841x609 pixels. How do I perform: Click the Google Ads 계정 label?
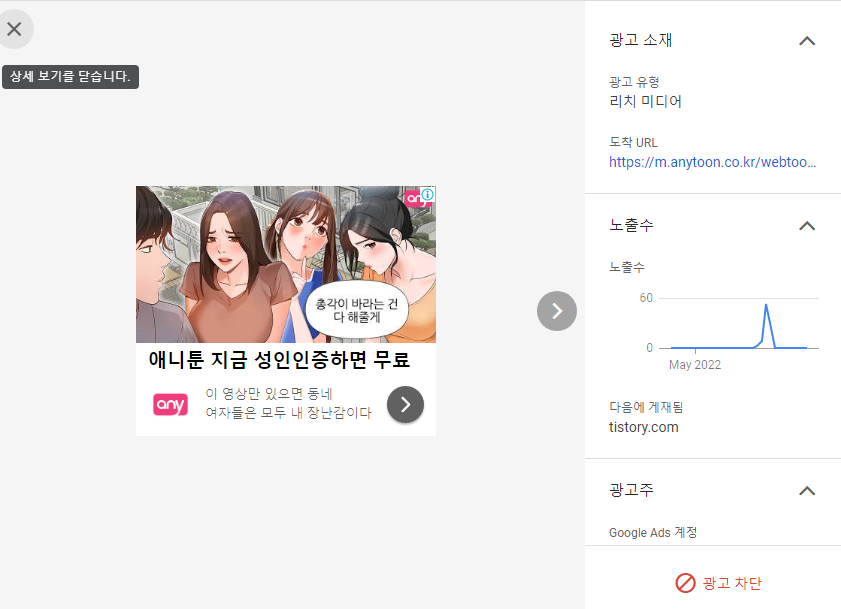tap(653, 532)
